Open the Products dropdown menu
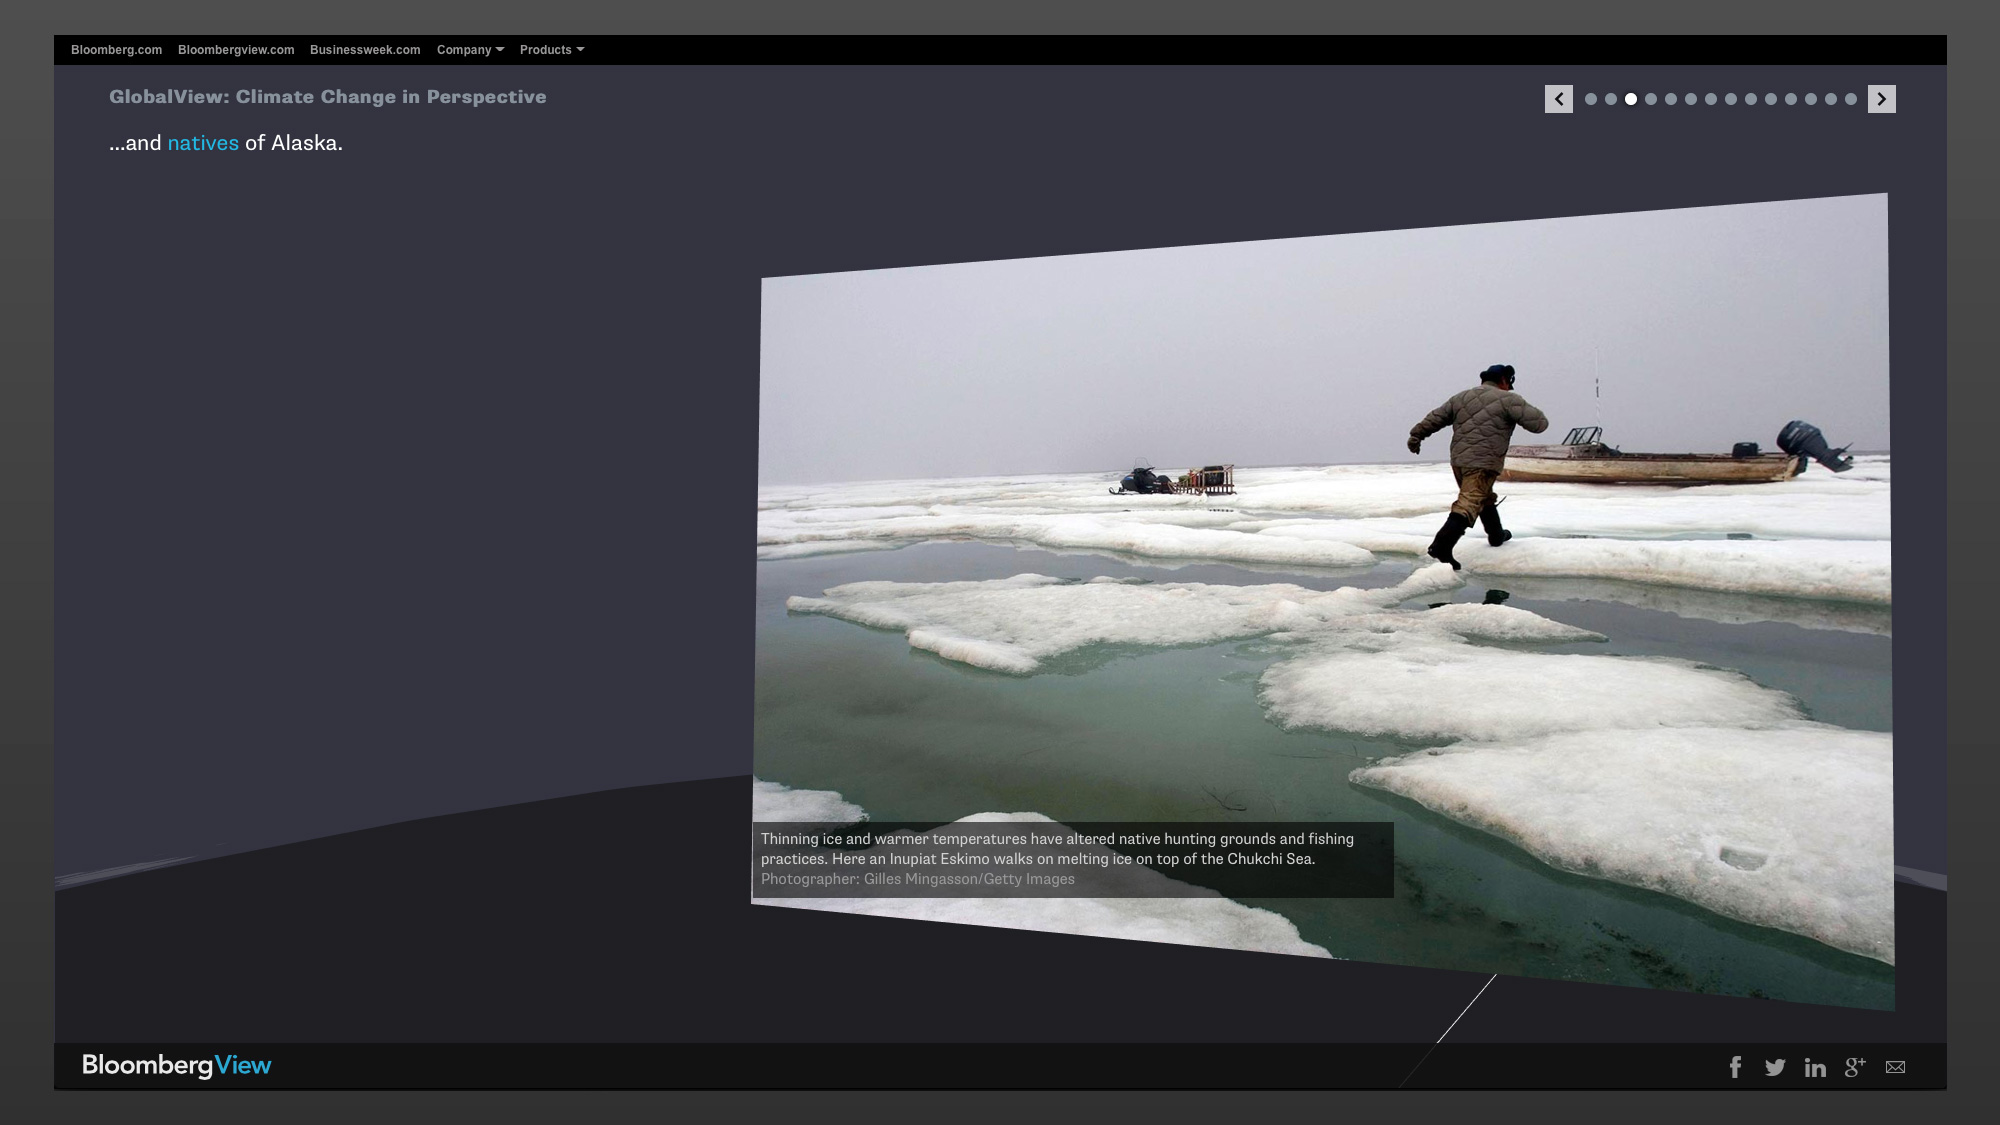 551,50
